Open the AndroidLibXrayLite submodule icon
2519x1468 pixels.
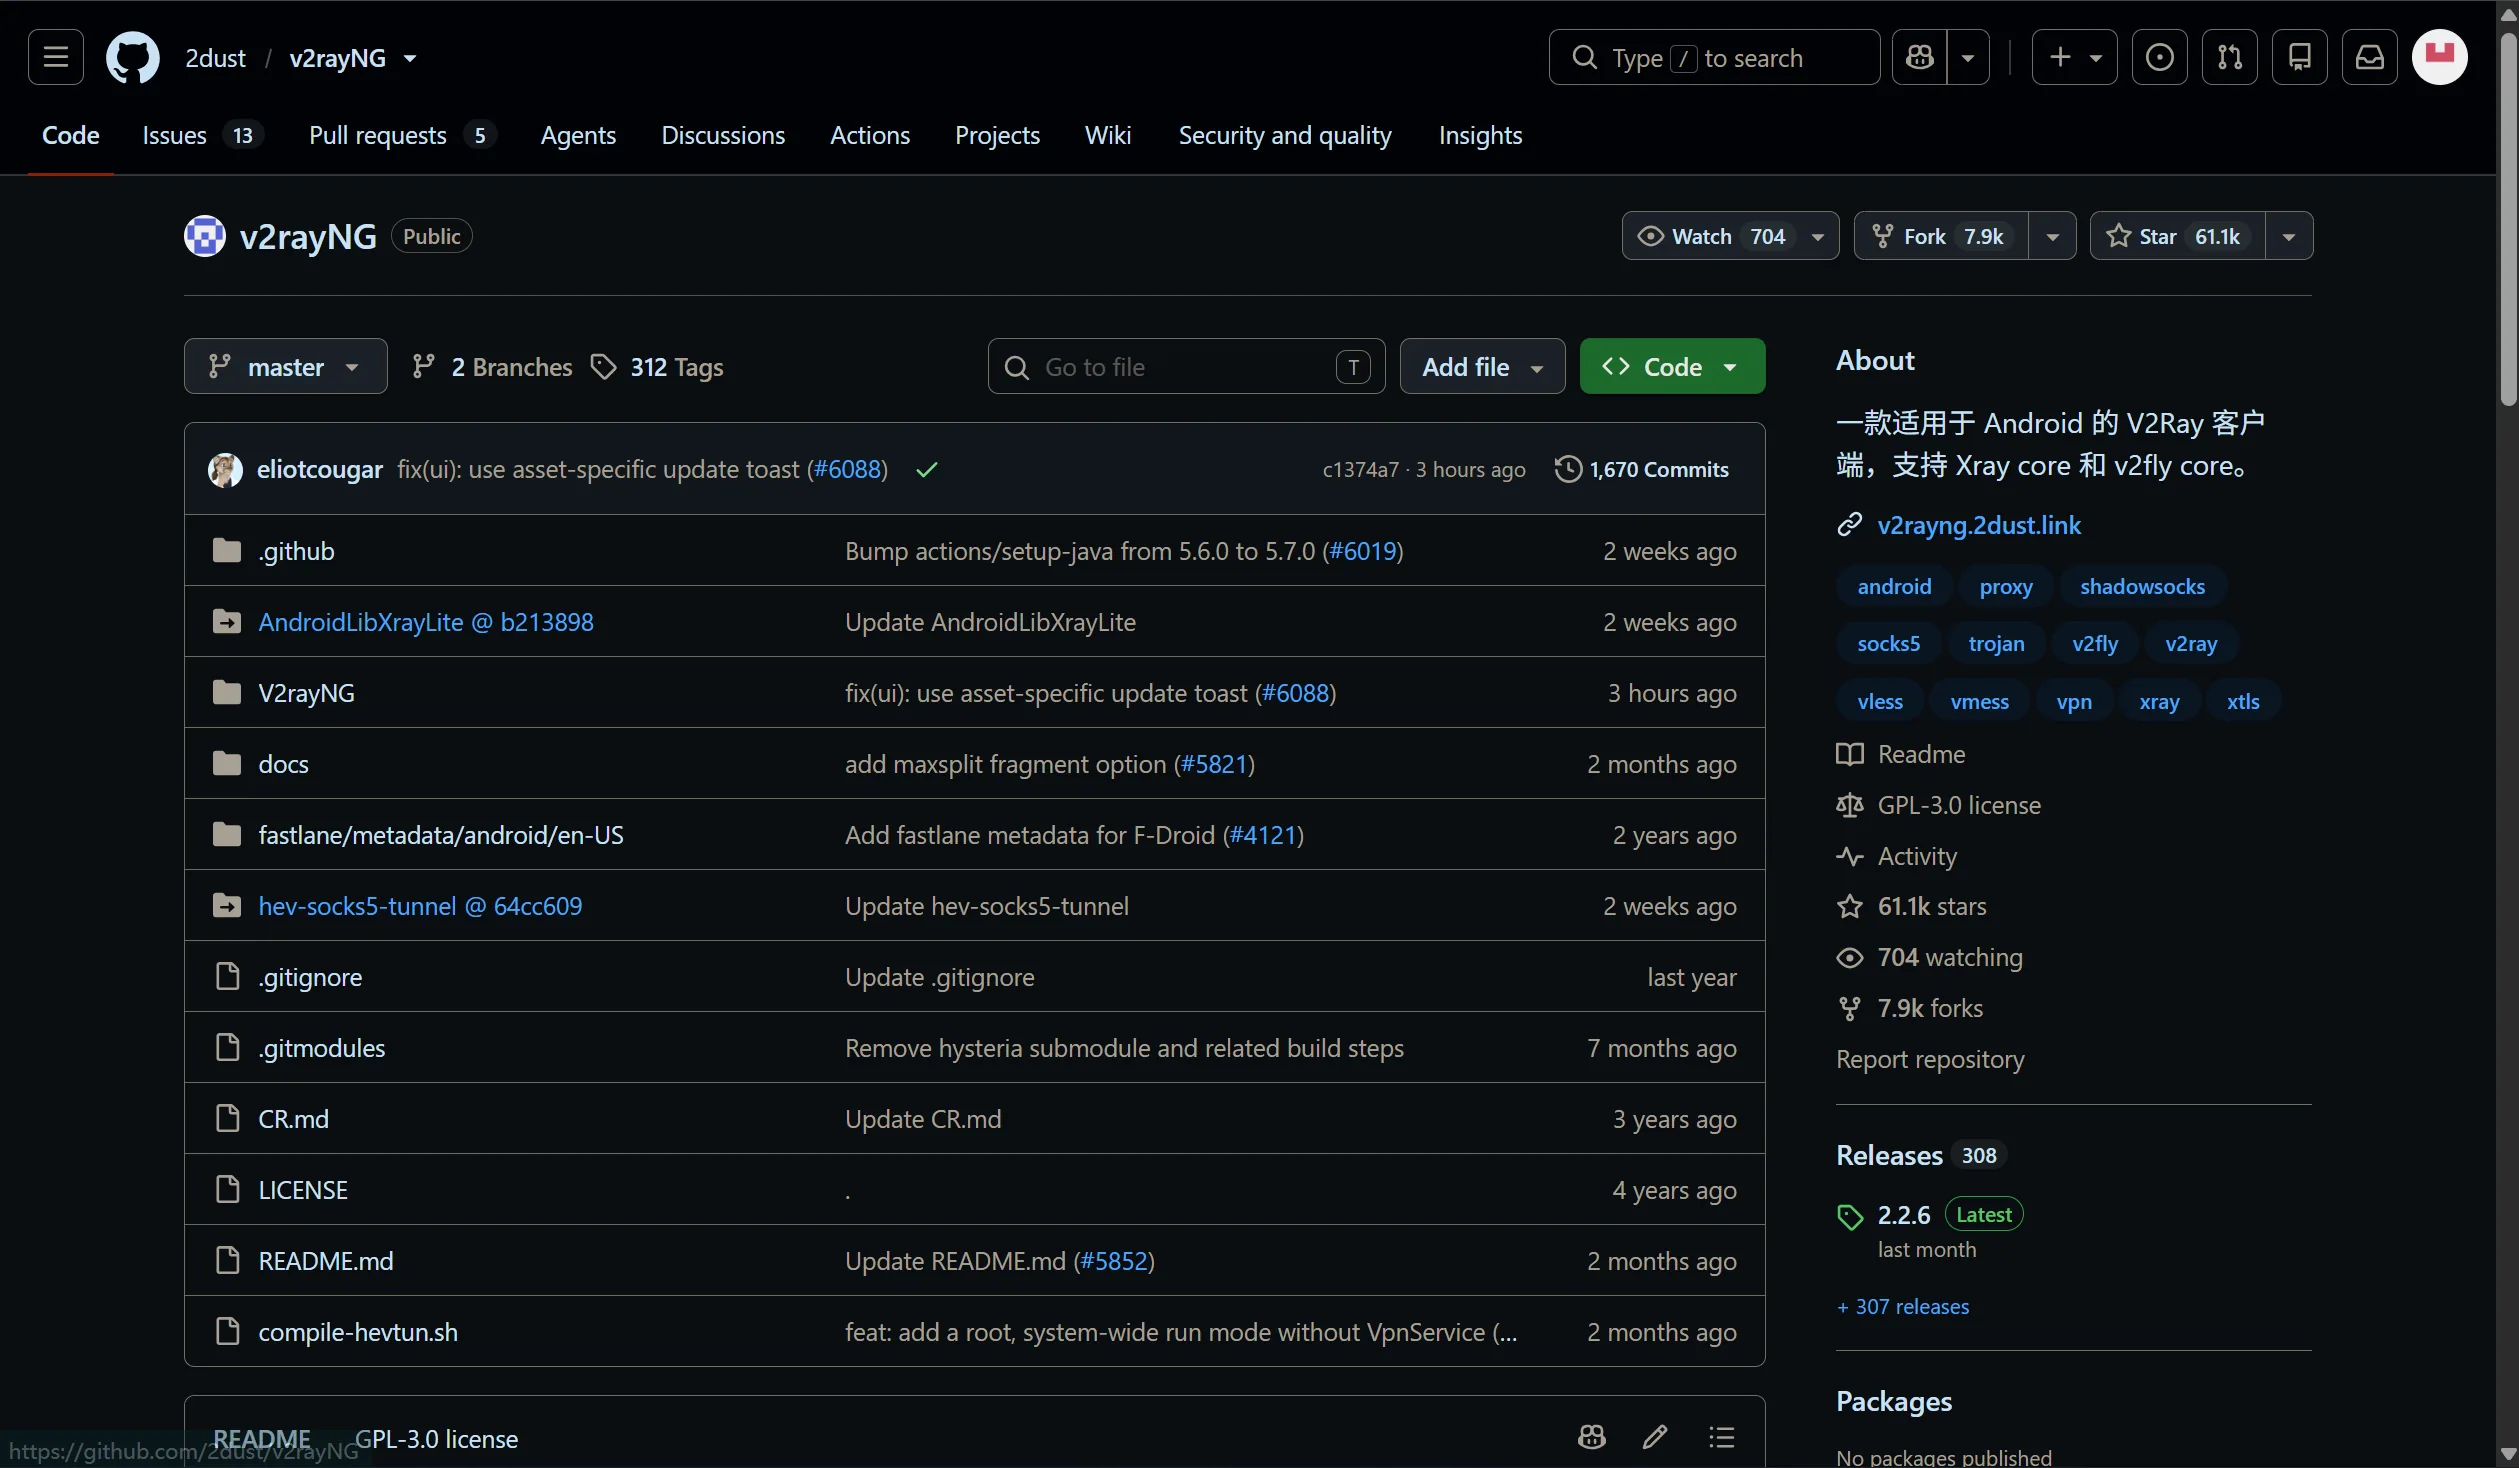point(227,621)
